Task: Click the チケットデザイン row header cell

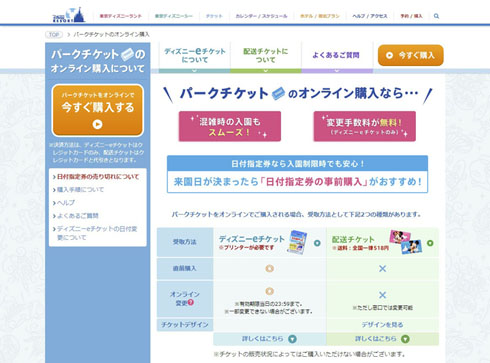Action: (185, 325)
